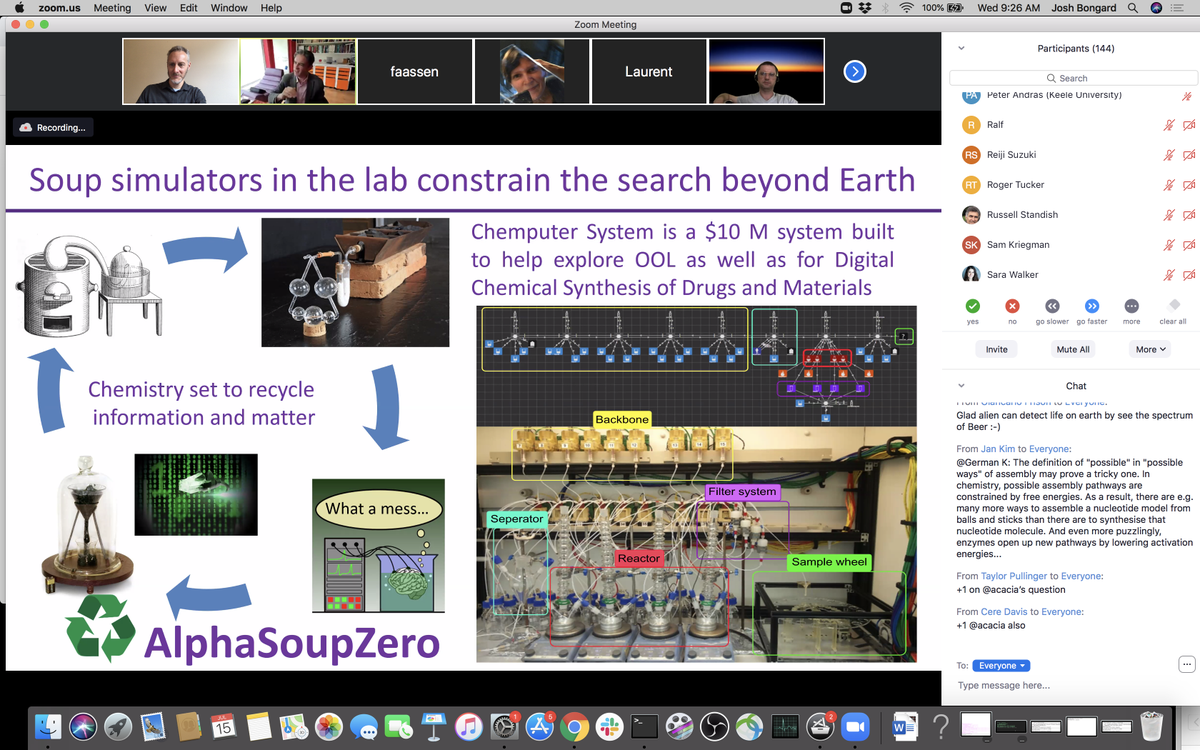Open date and time in menu bar

click(1008, 8)
